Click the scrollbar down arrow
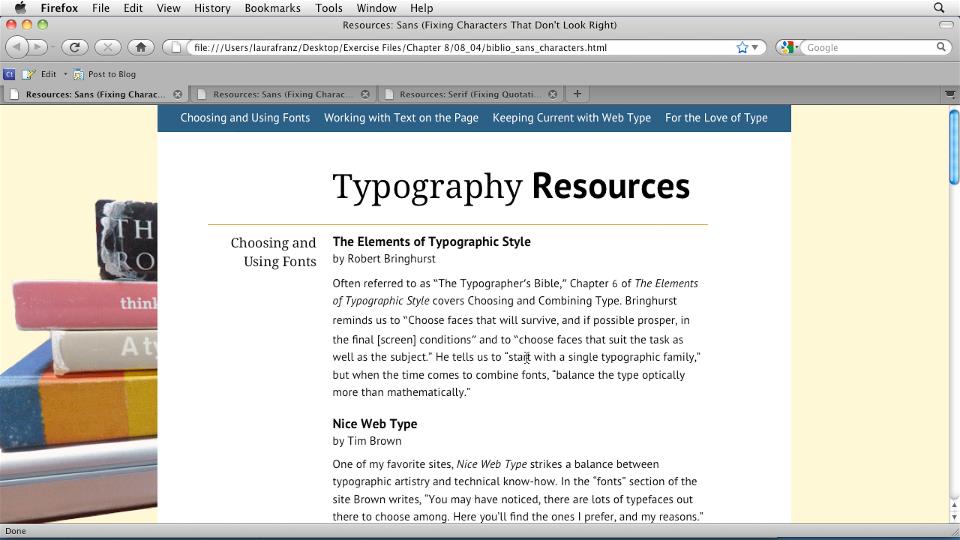Screen dimensions: 960x540 pyautogui.click(x=954, y=517)
